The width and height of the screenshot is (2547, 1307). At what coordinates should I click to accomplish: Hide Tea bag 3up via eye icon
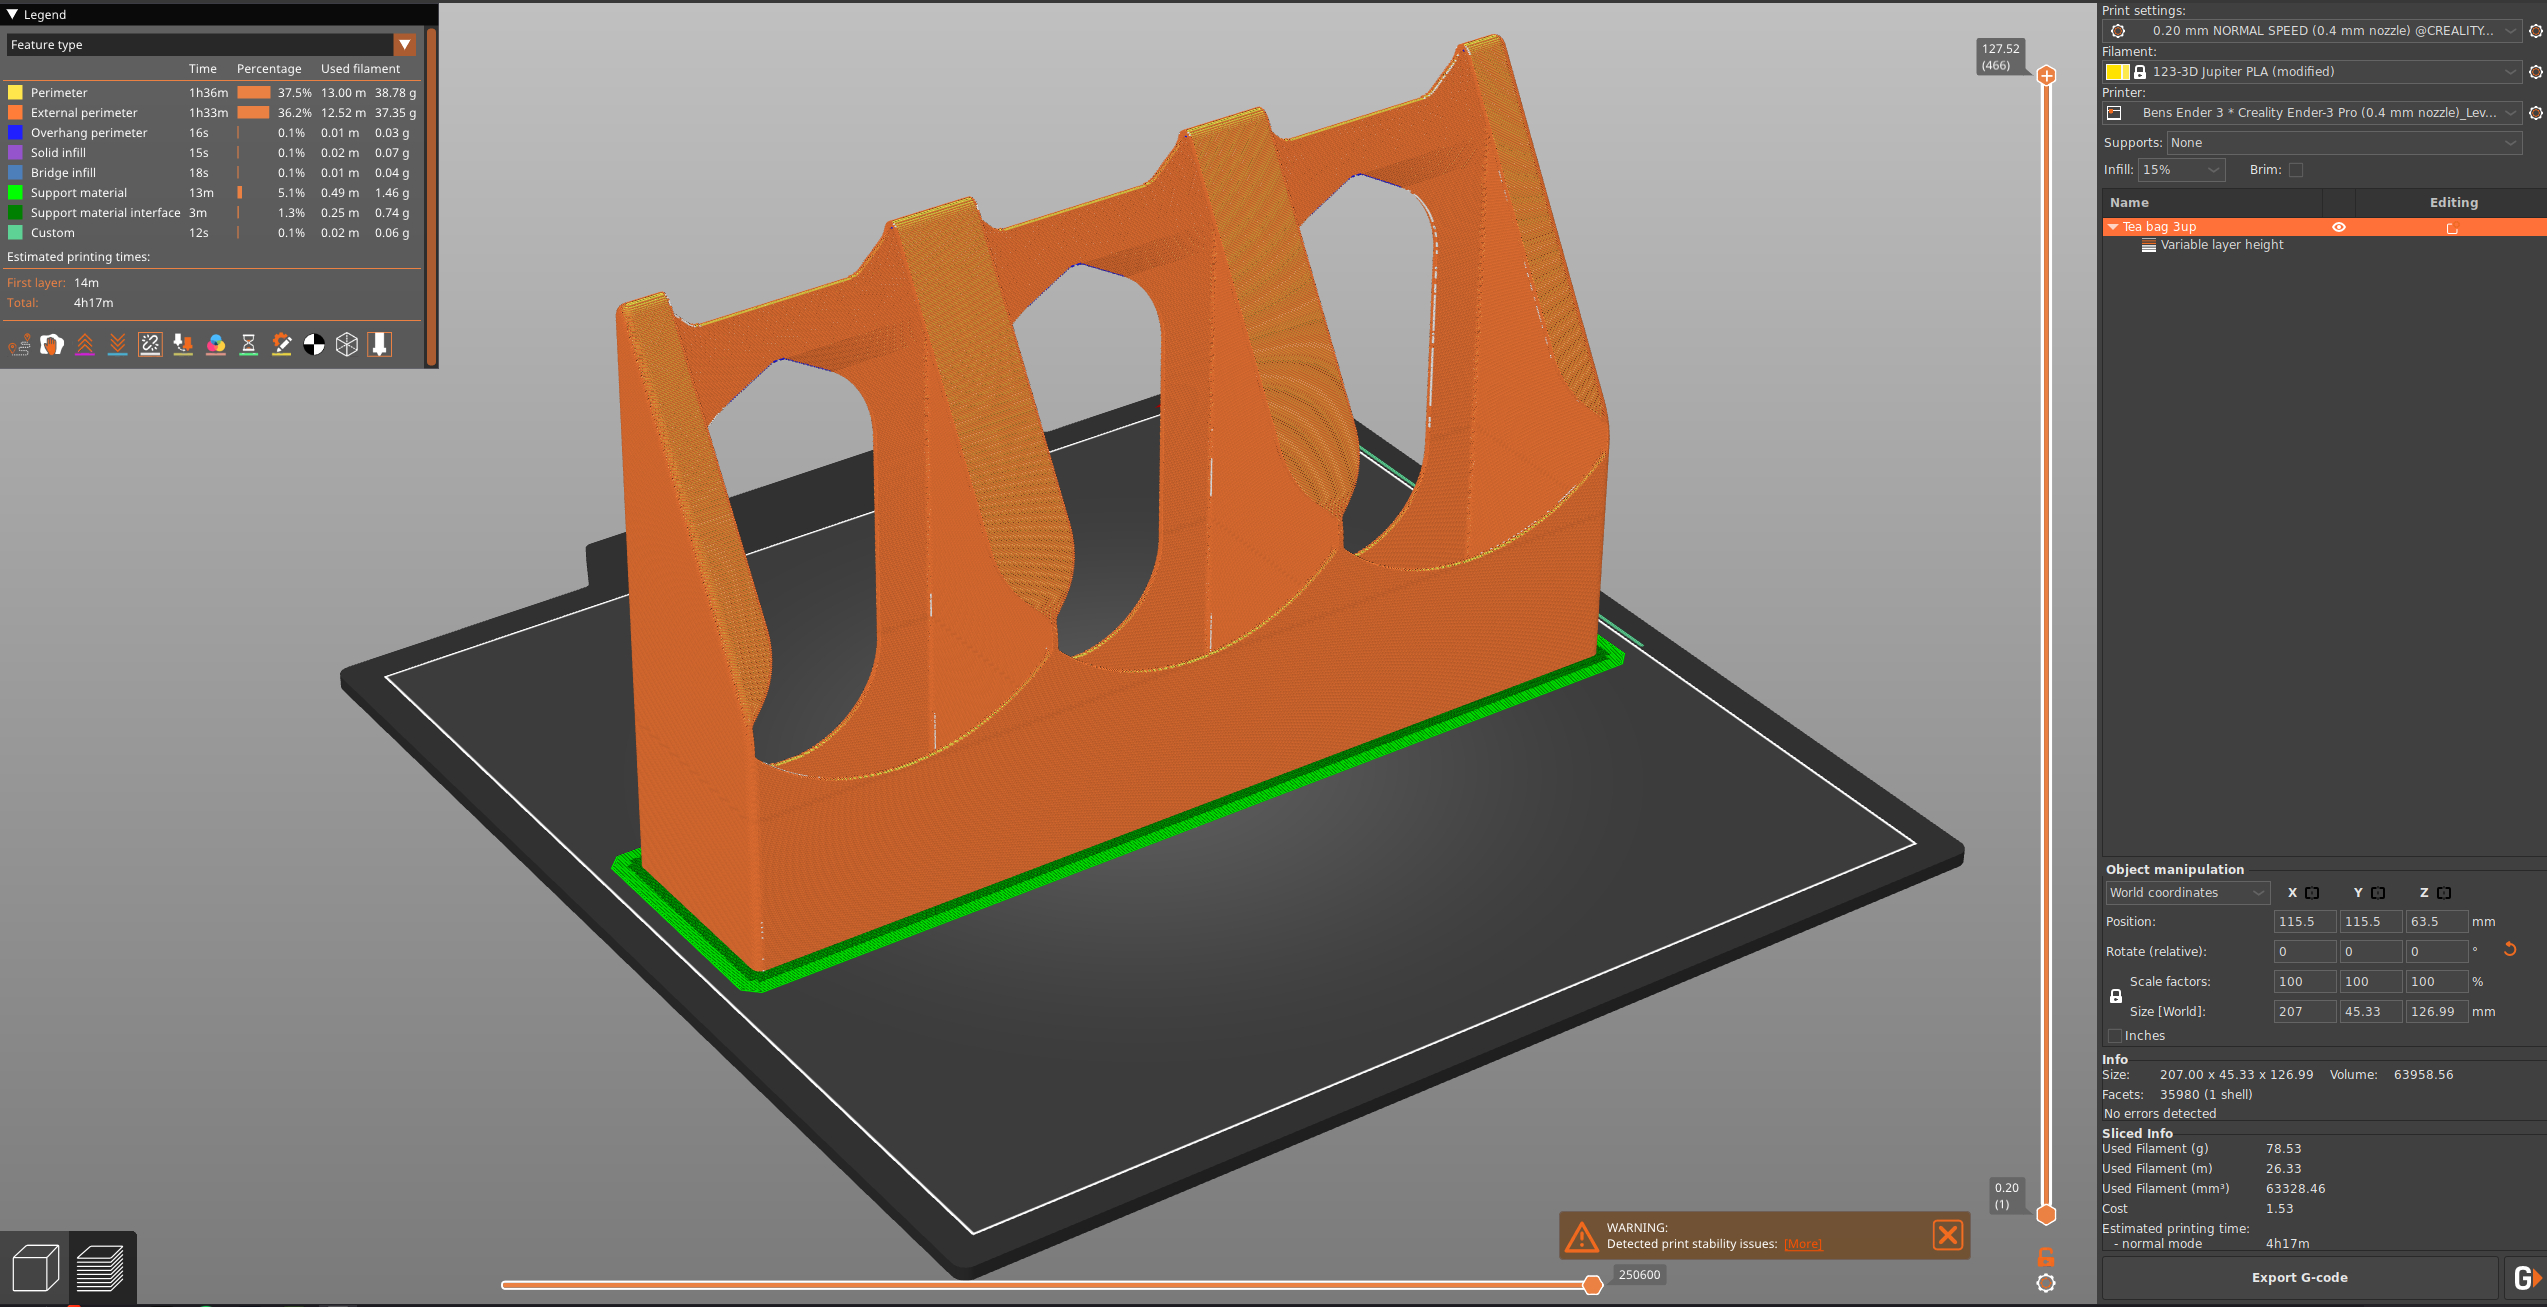[x=2339, y=227]
